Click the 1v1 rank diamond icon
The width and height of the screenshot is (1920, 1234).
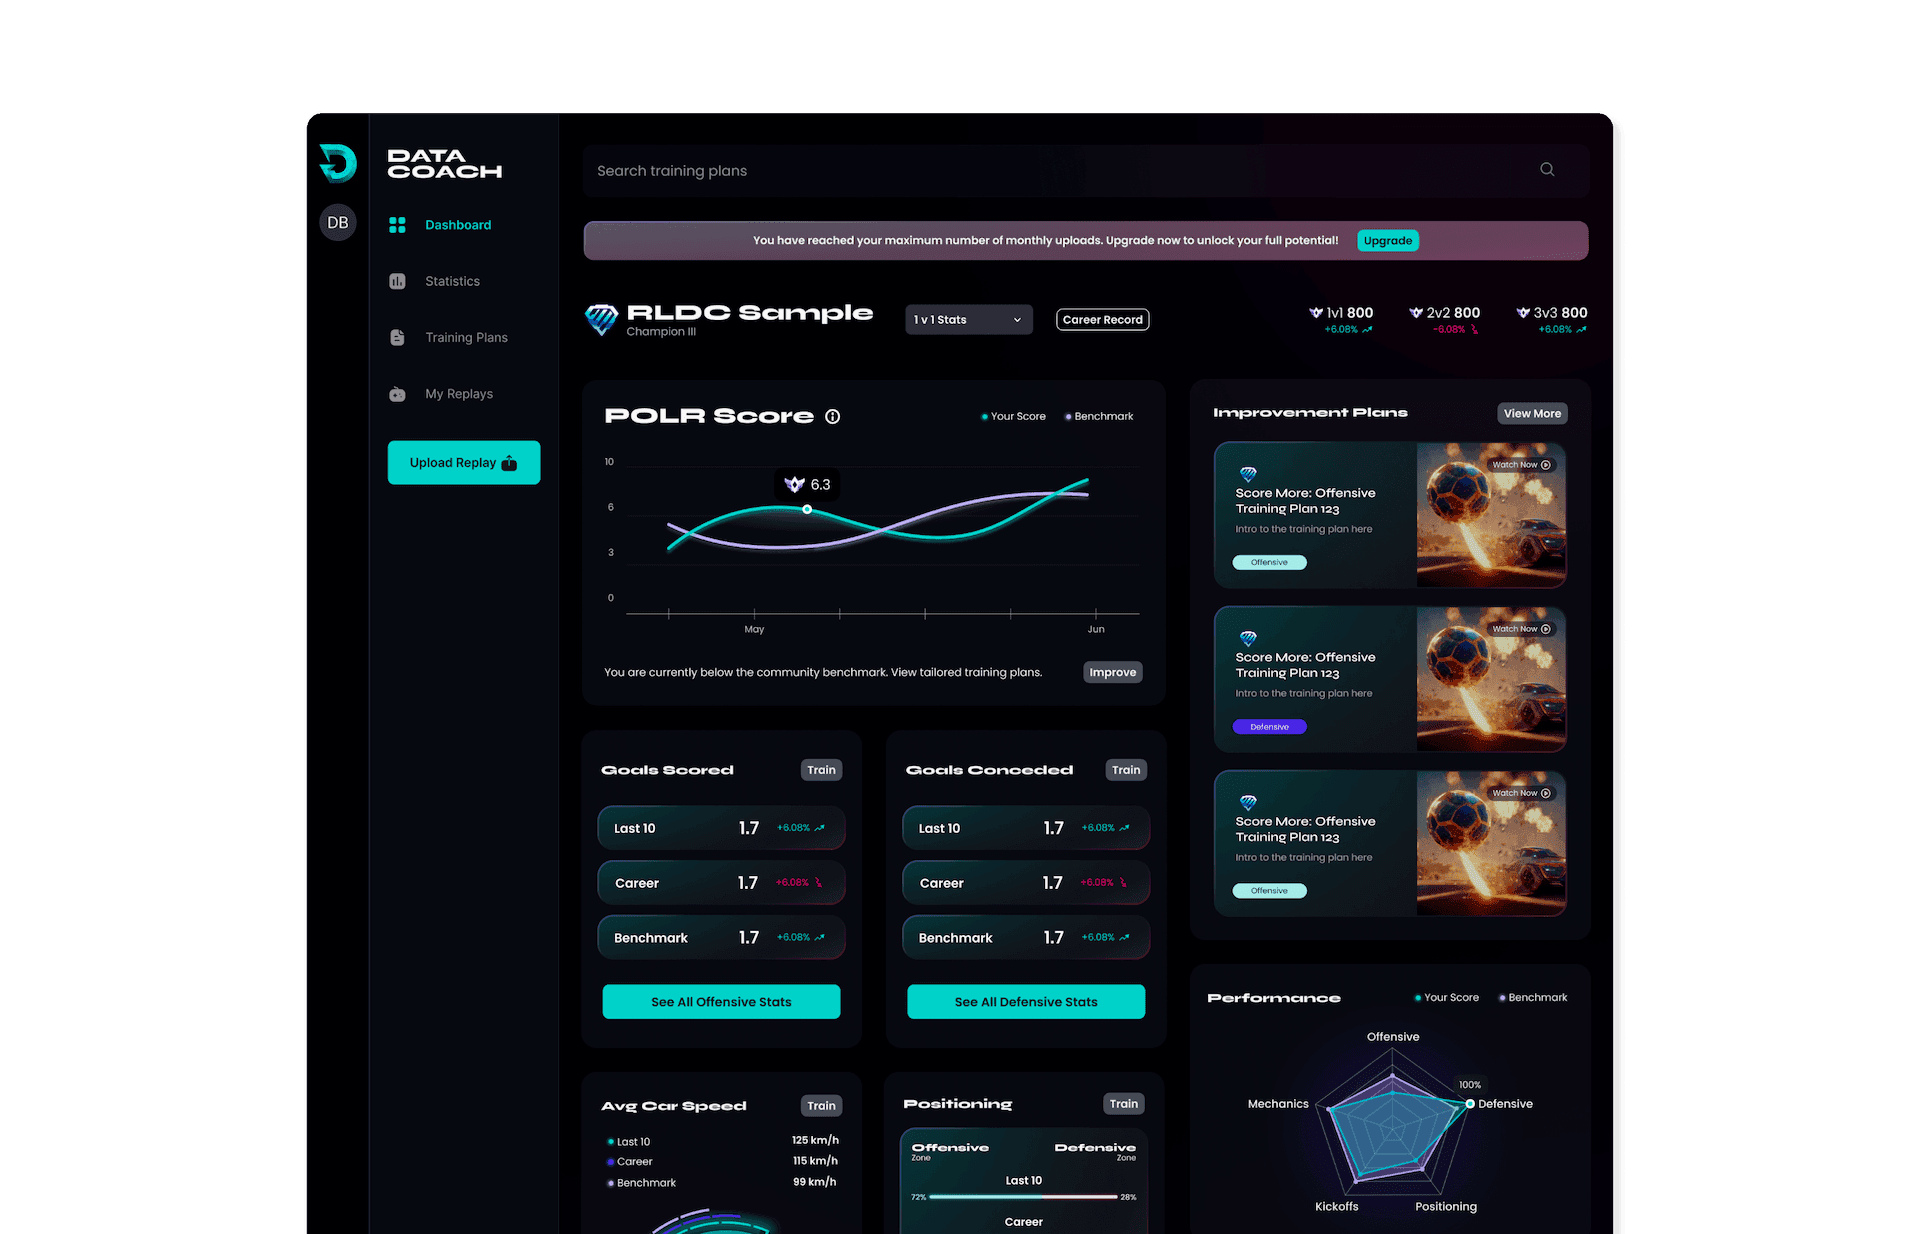[1316, 312]
